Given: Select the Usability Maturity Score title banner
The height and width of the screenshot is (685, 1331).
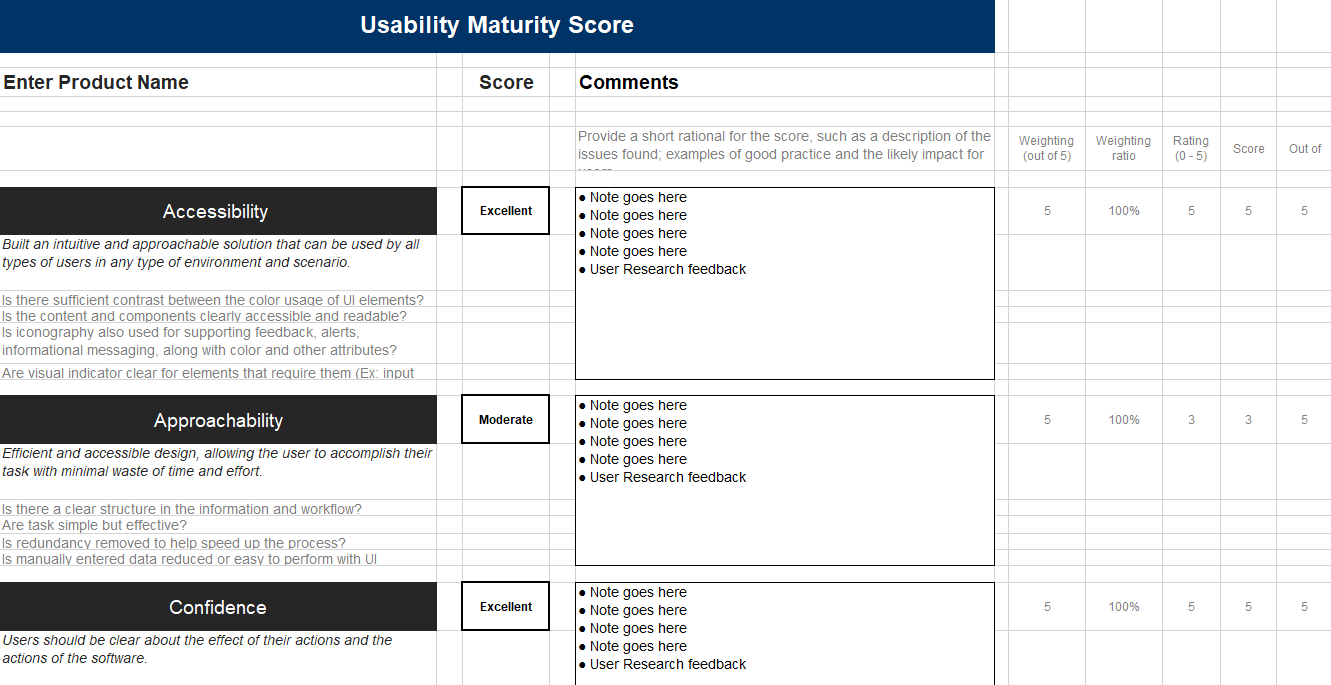Looking at the screenshot, I should point(497,26).
